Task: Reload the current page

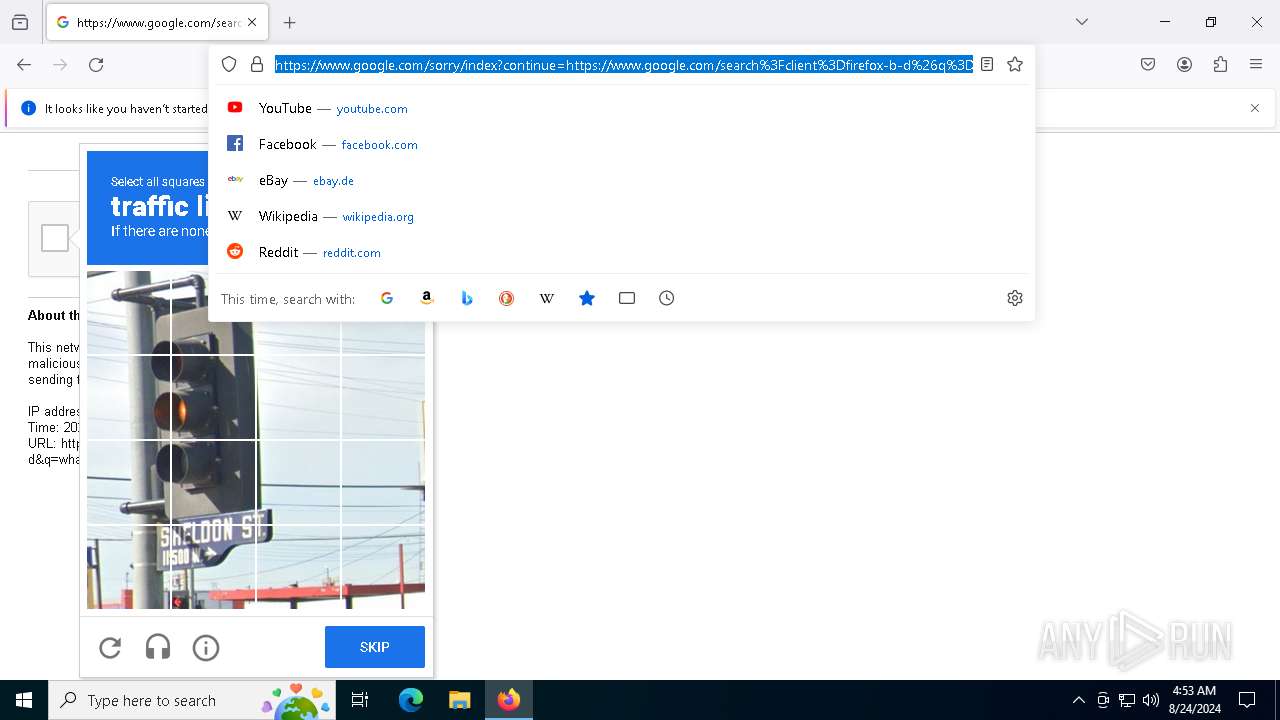Action: click(x=96, y=65)
